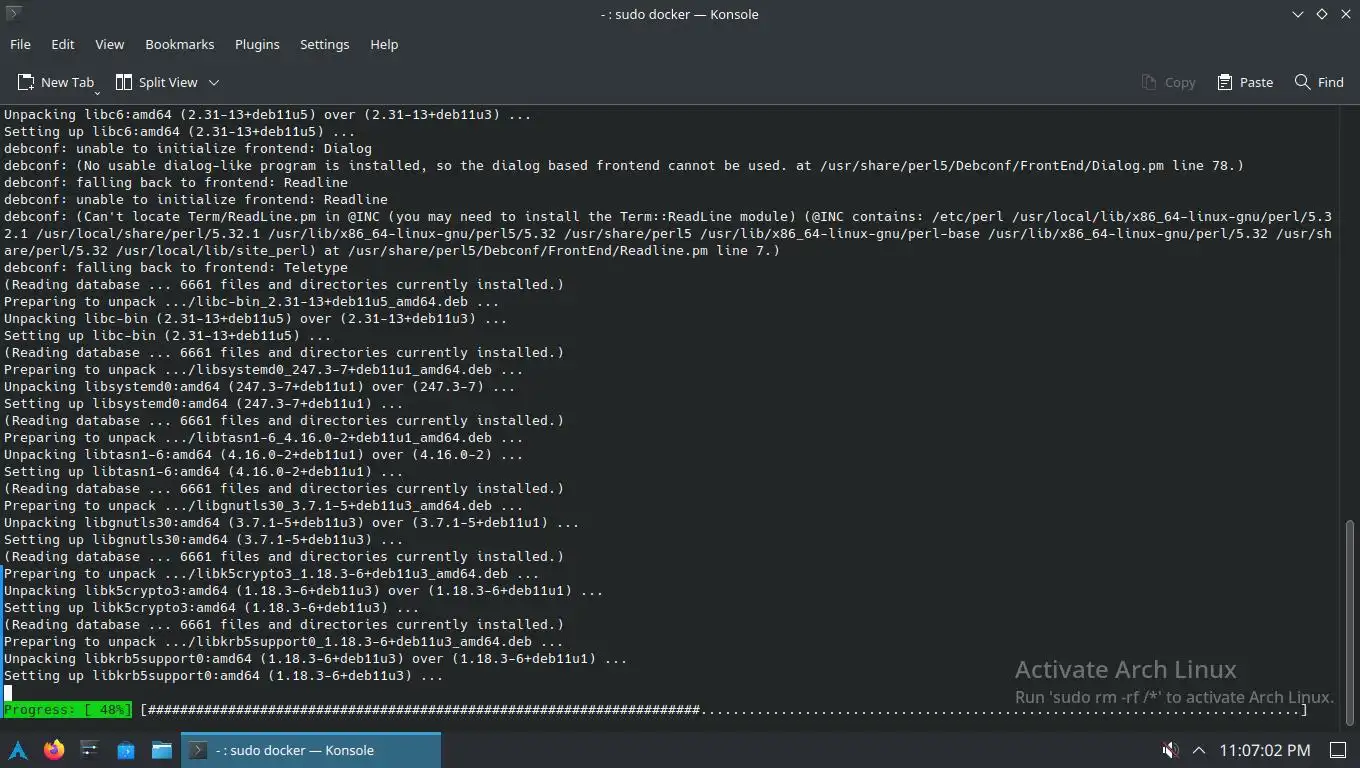Click 'falling back to frontend: Teletype' line
1360x768 pixels.
pyautogui.click(x=176, y=267)
